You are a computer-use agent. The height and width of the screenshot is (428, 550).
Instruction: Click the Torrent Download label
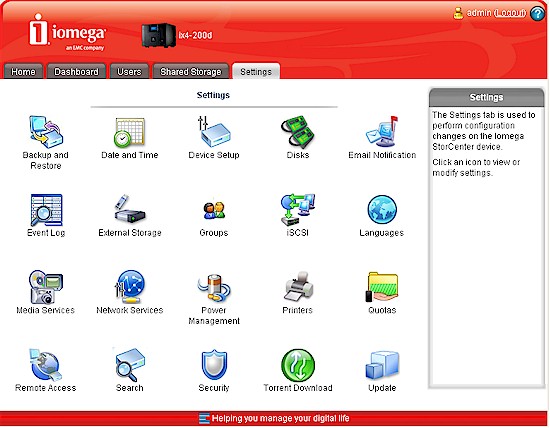(298, 388)
